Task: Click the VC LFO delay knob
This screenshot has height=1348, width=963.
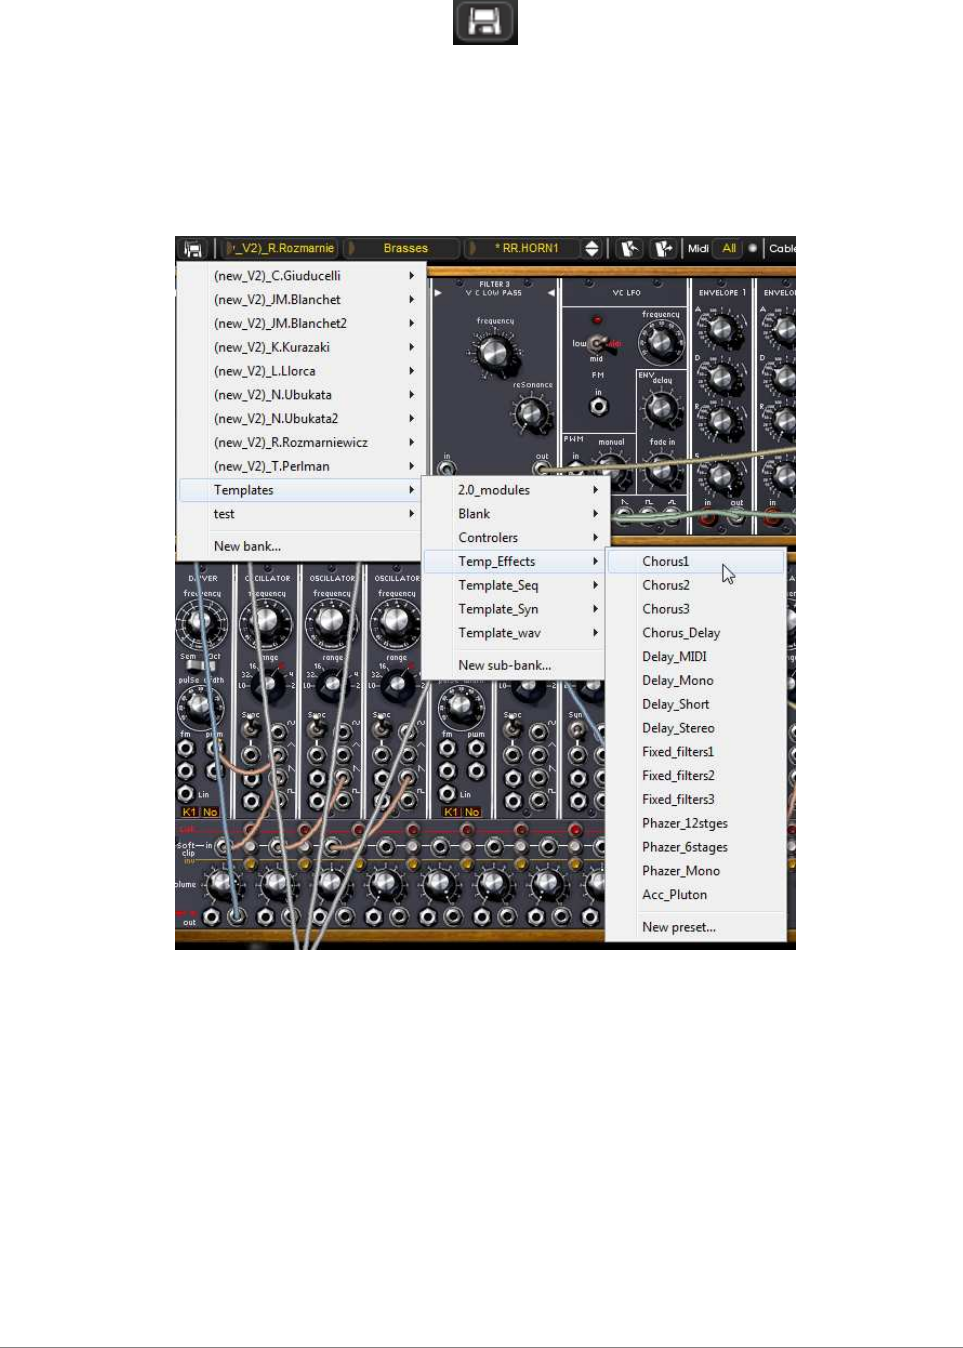Action: (x=660, y=407)
